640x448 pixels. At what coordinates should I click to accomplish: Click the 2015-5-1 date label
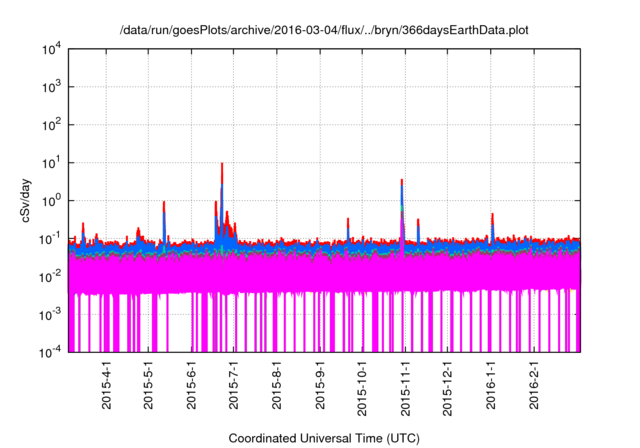(x=149, y=385)
